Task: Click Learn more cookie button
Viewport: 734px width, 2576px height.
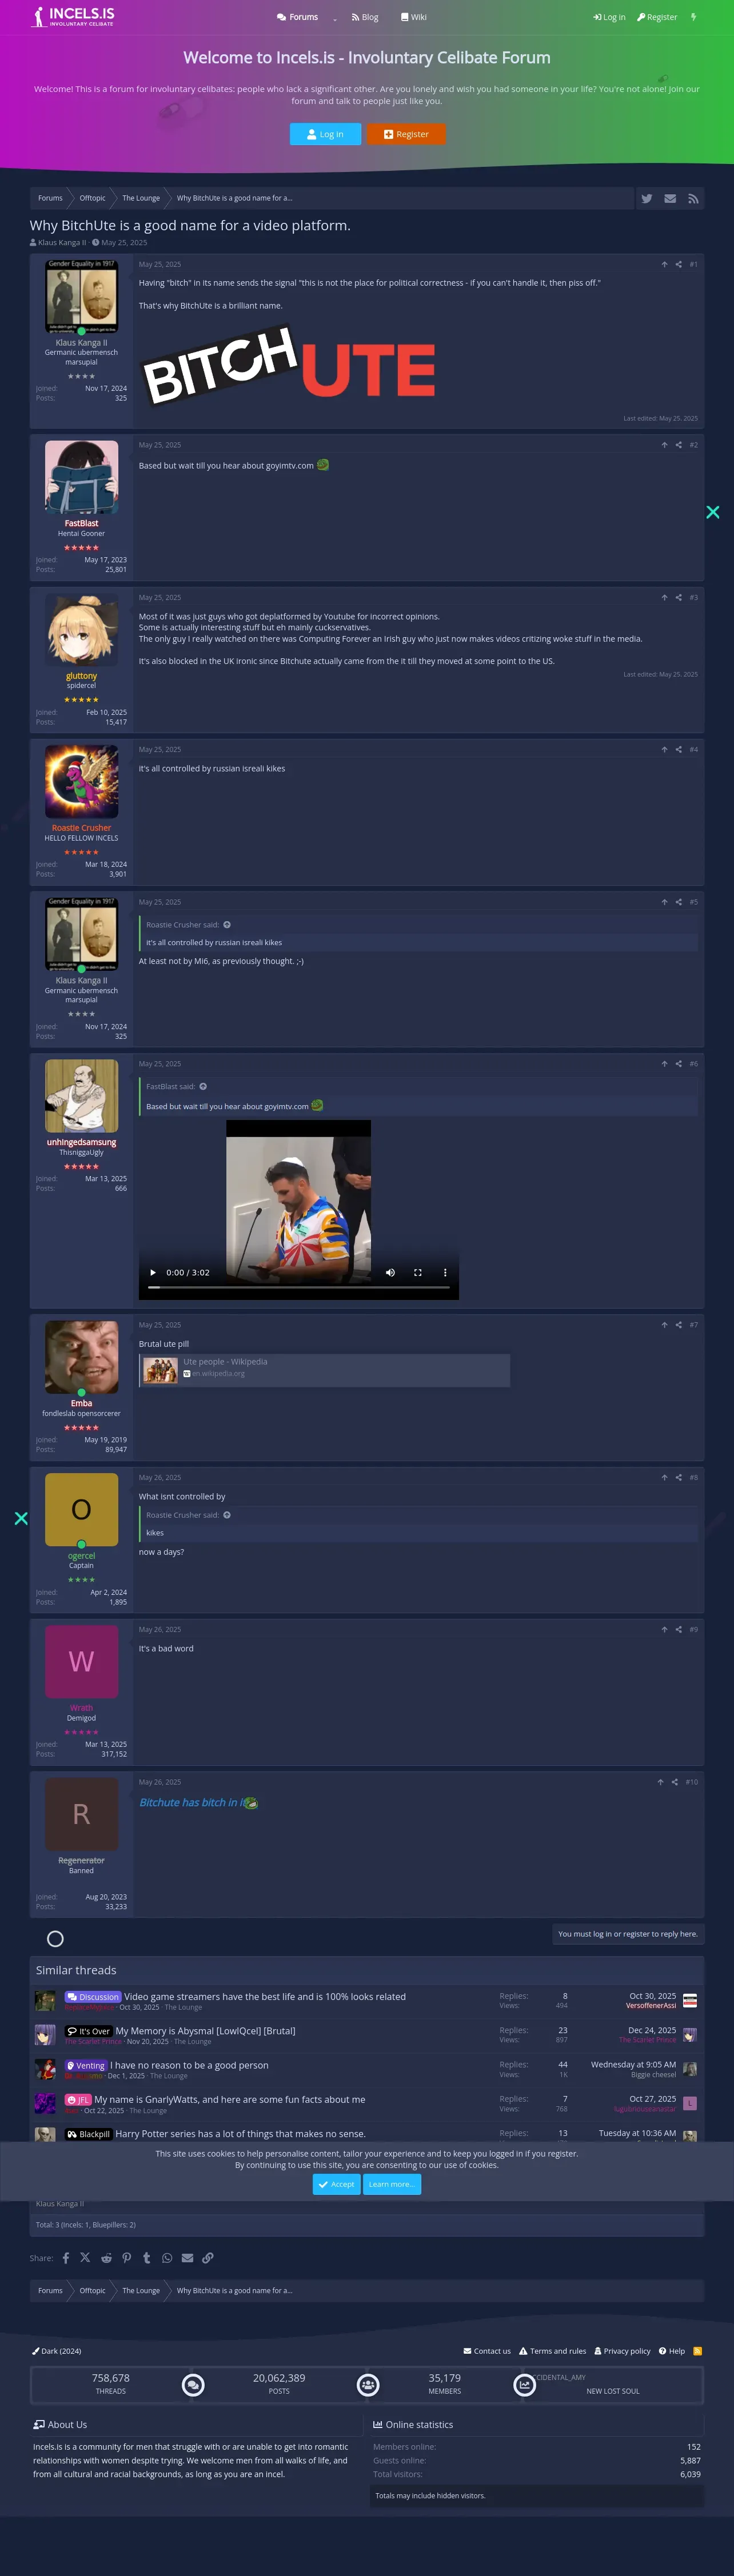Action: pyautogui.click(x=392, y=2185)
